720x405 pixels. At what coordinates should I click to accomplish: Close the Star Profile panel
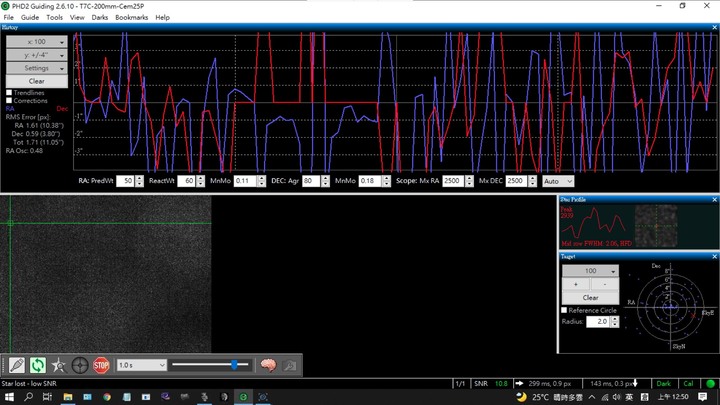coord(714,199)
